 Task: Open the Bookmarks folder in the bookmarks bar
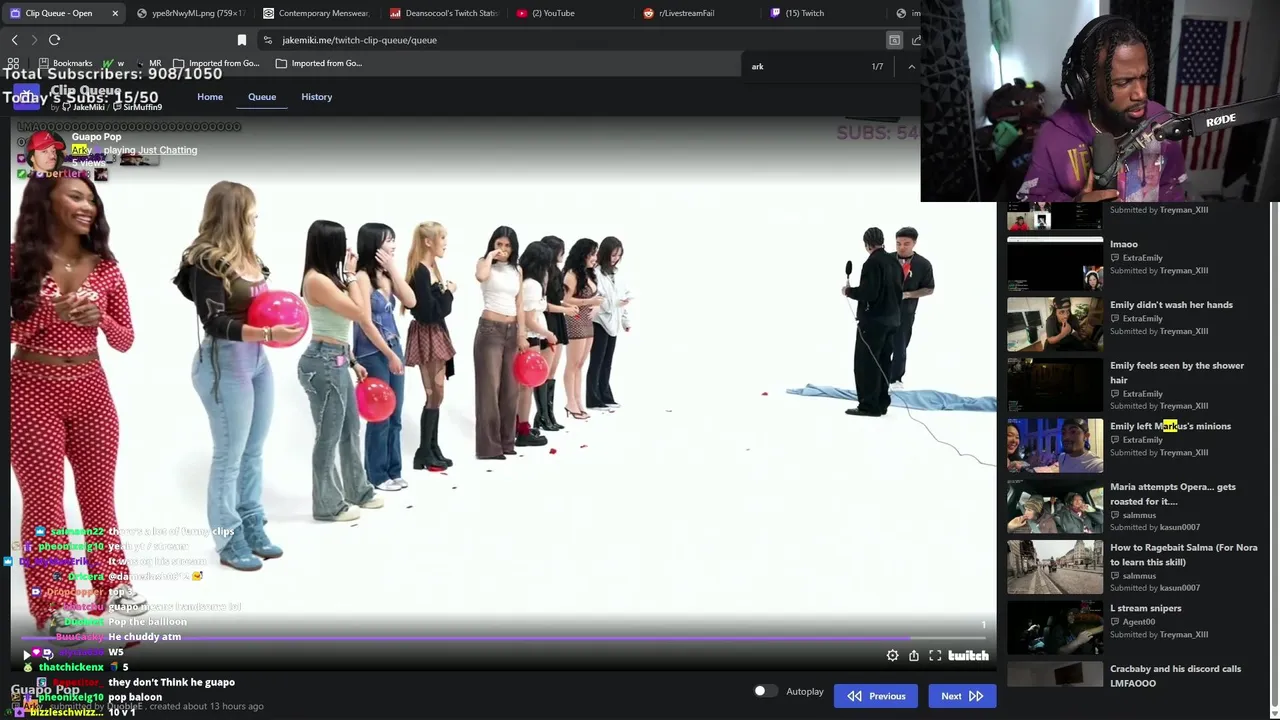[x=65, y=63]
